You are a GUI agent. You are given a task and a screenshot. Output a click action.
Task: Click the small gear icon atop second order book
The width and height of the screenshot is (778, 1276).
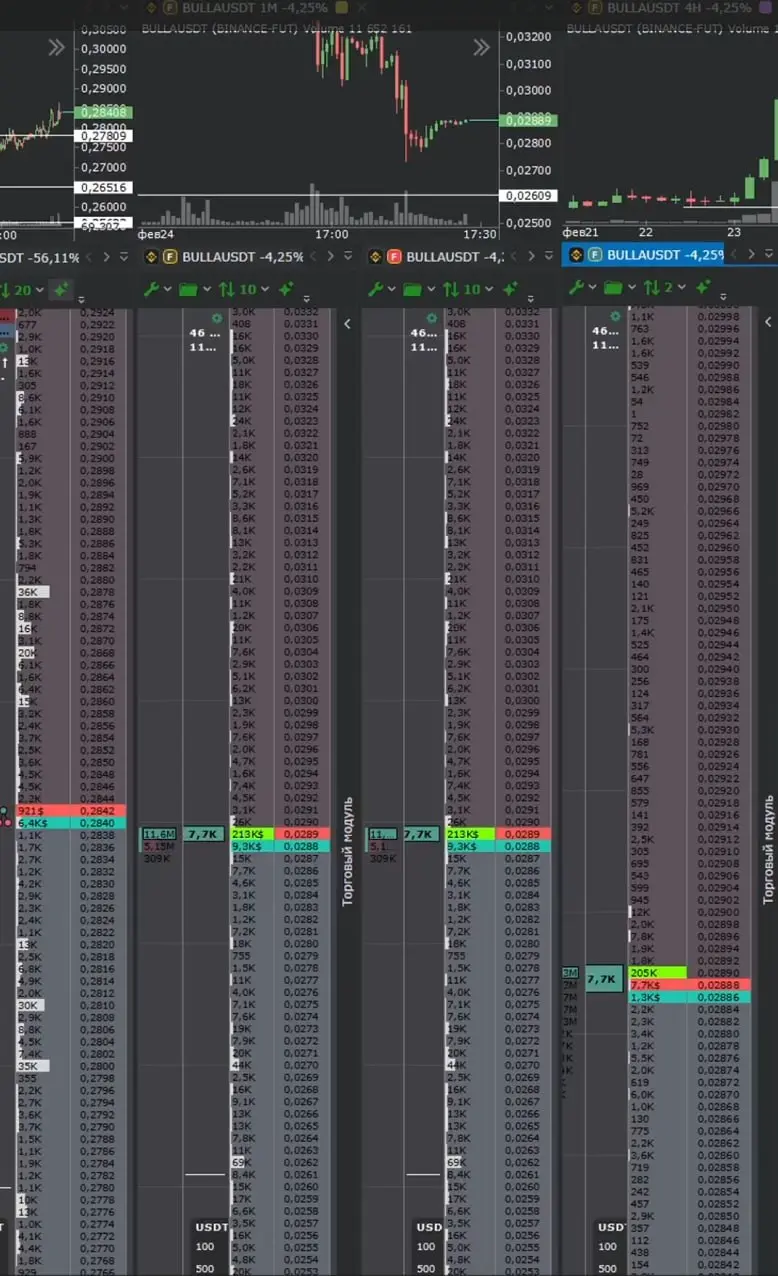click(x=217, y=318)
